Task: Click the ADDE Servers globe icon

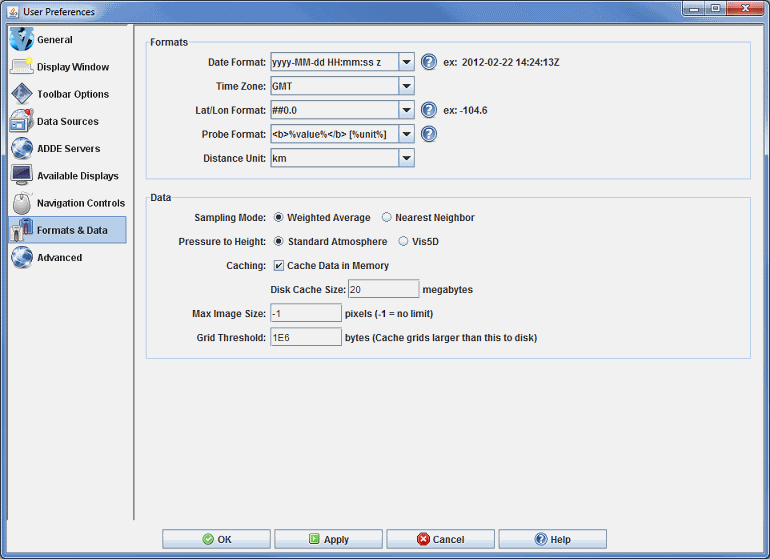Action: coord(22,148)
